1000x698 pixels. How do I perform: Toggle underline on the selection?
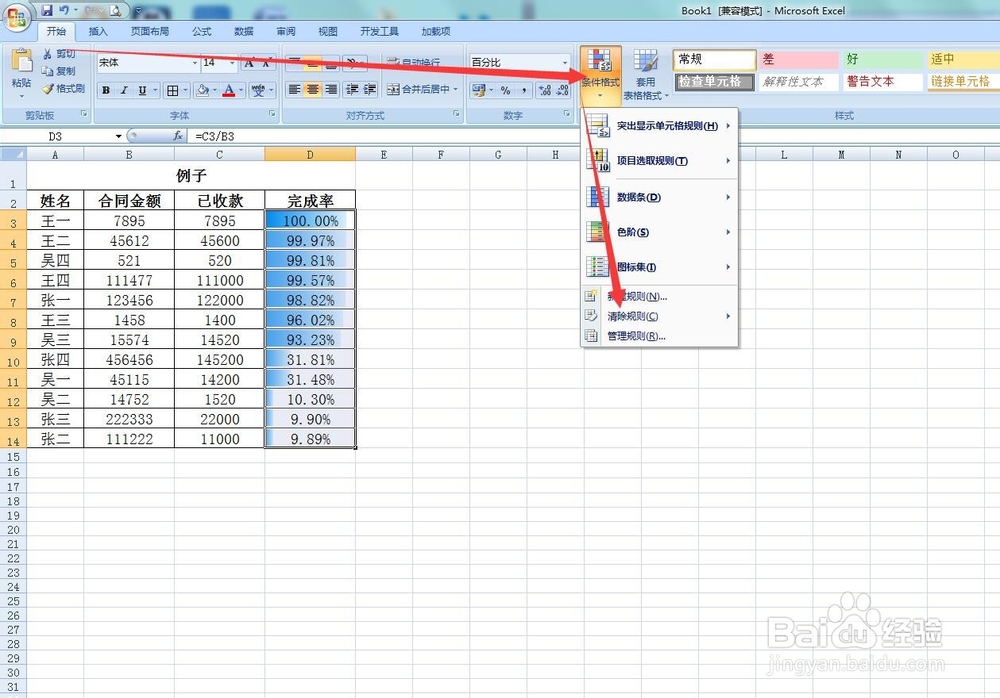coord(141,90)
